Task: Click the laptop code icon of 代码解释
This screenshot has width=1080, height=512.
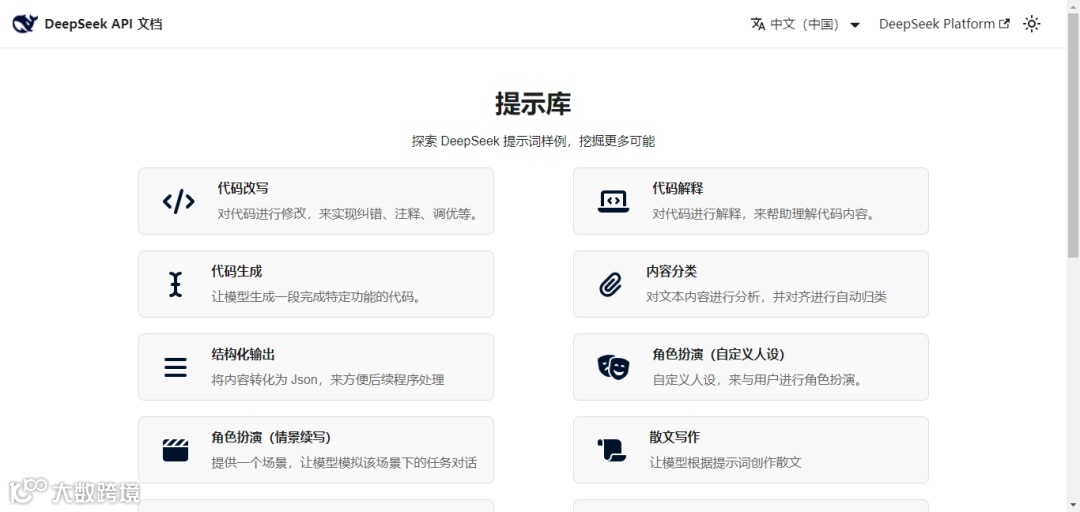Action: tap(613, 201)
